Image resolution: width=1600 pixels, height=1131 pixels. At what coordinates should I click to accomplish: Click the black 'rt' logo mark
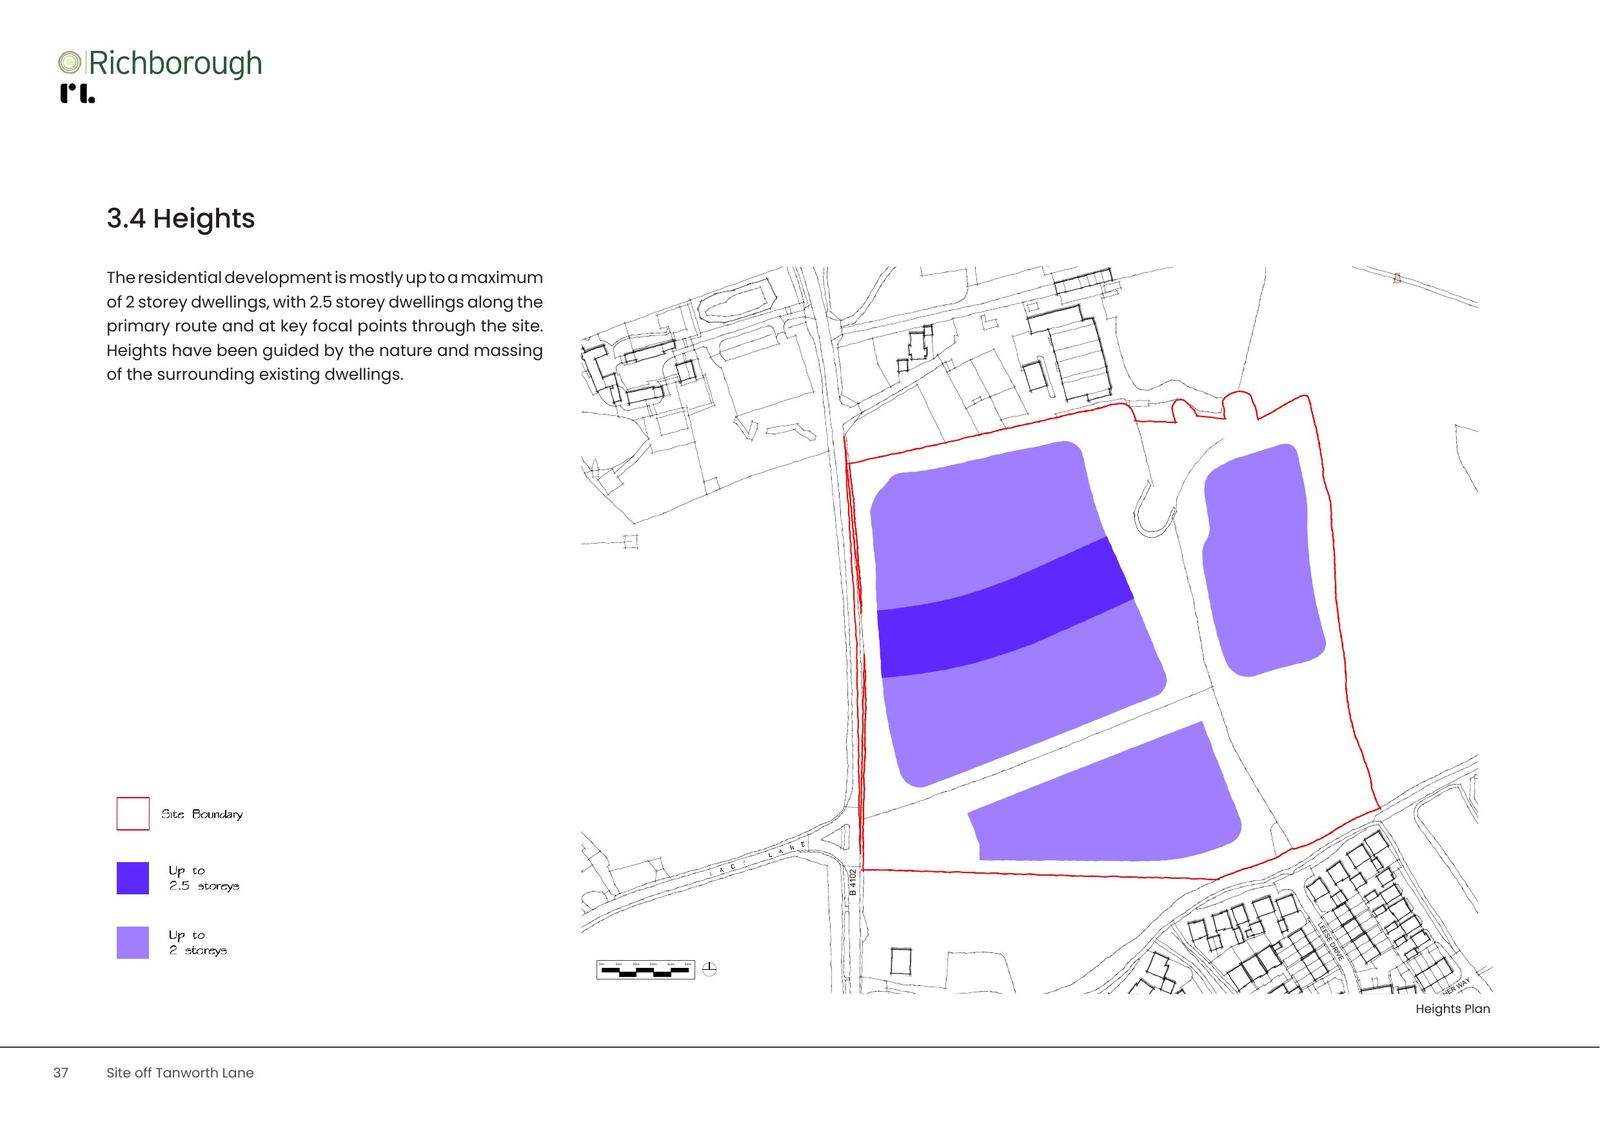click(77, 94)
